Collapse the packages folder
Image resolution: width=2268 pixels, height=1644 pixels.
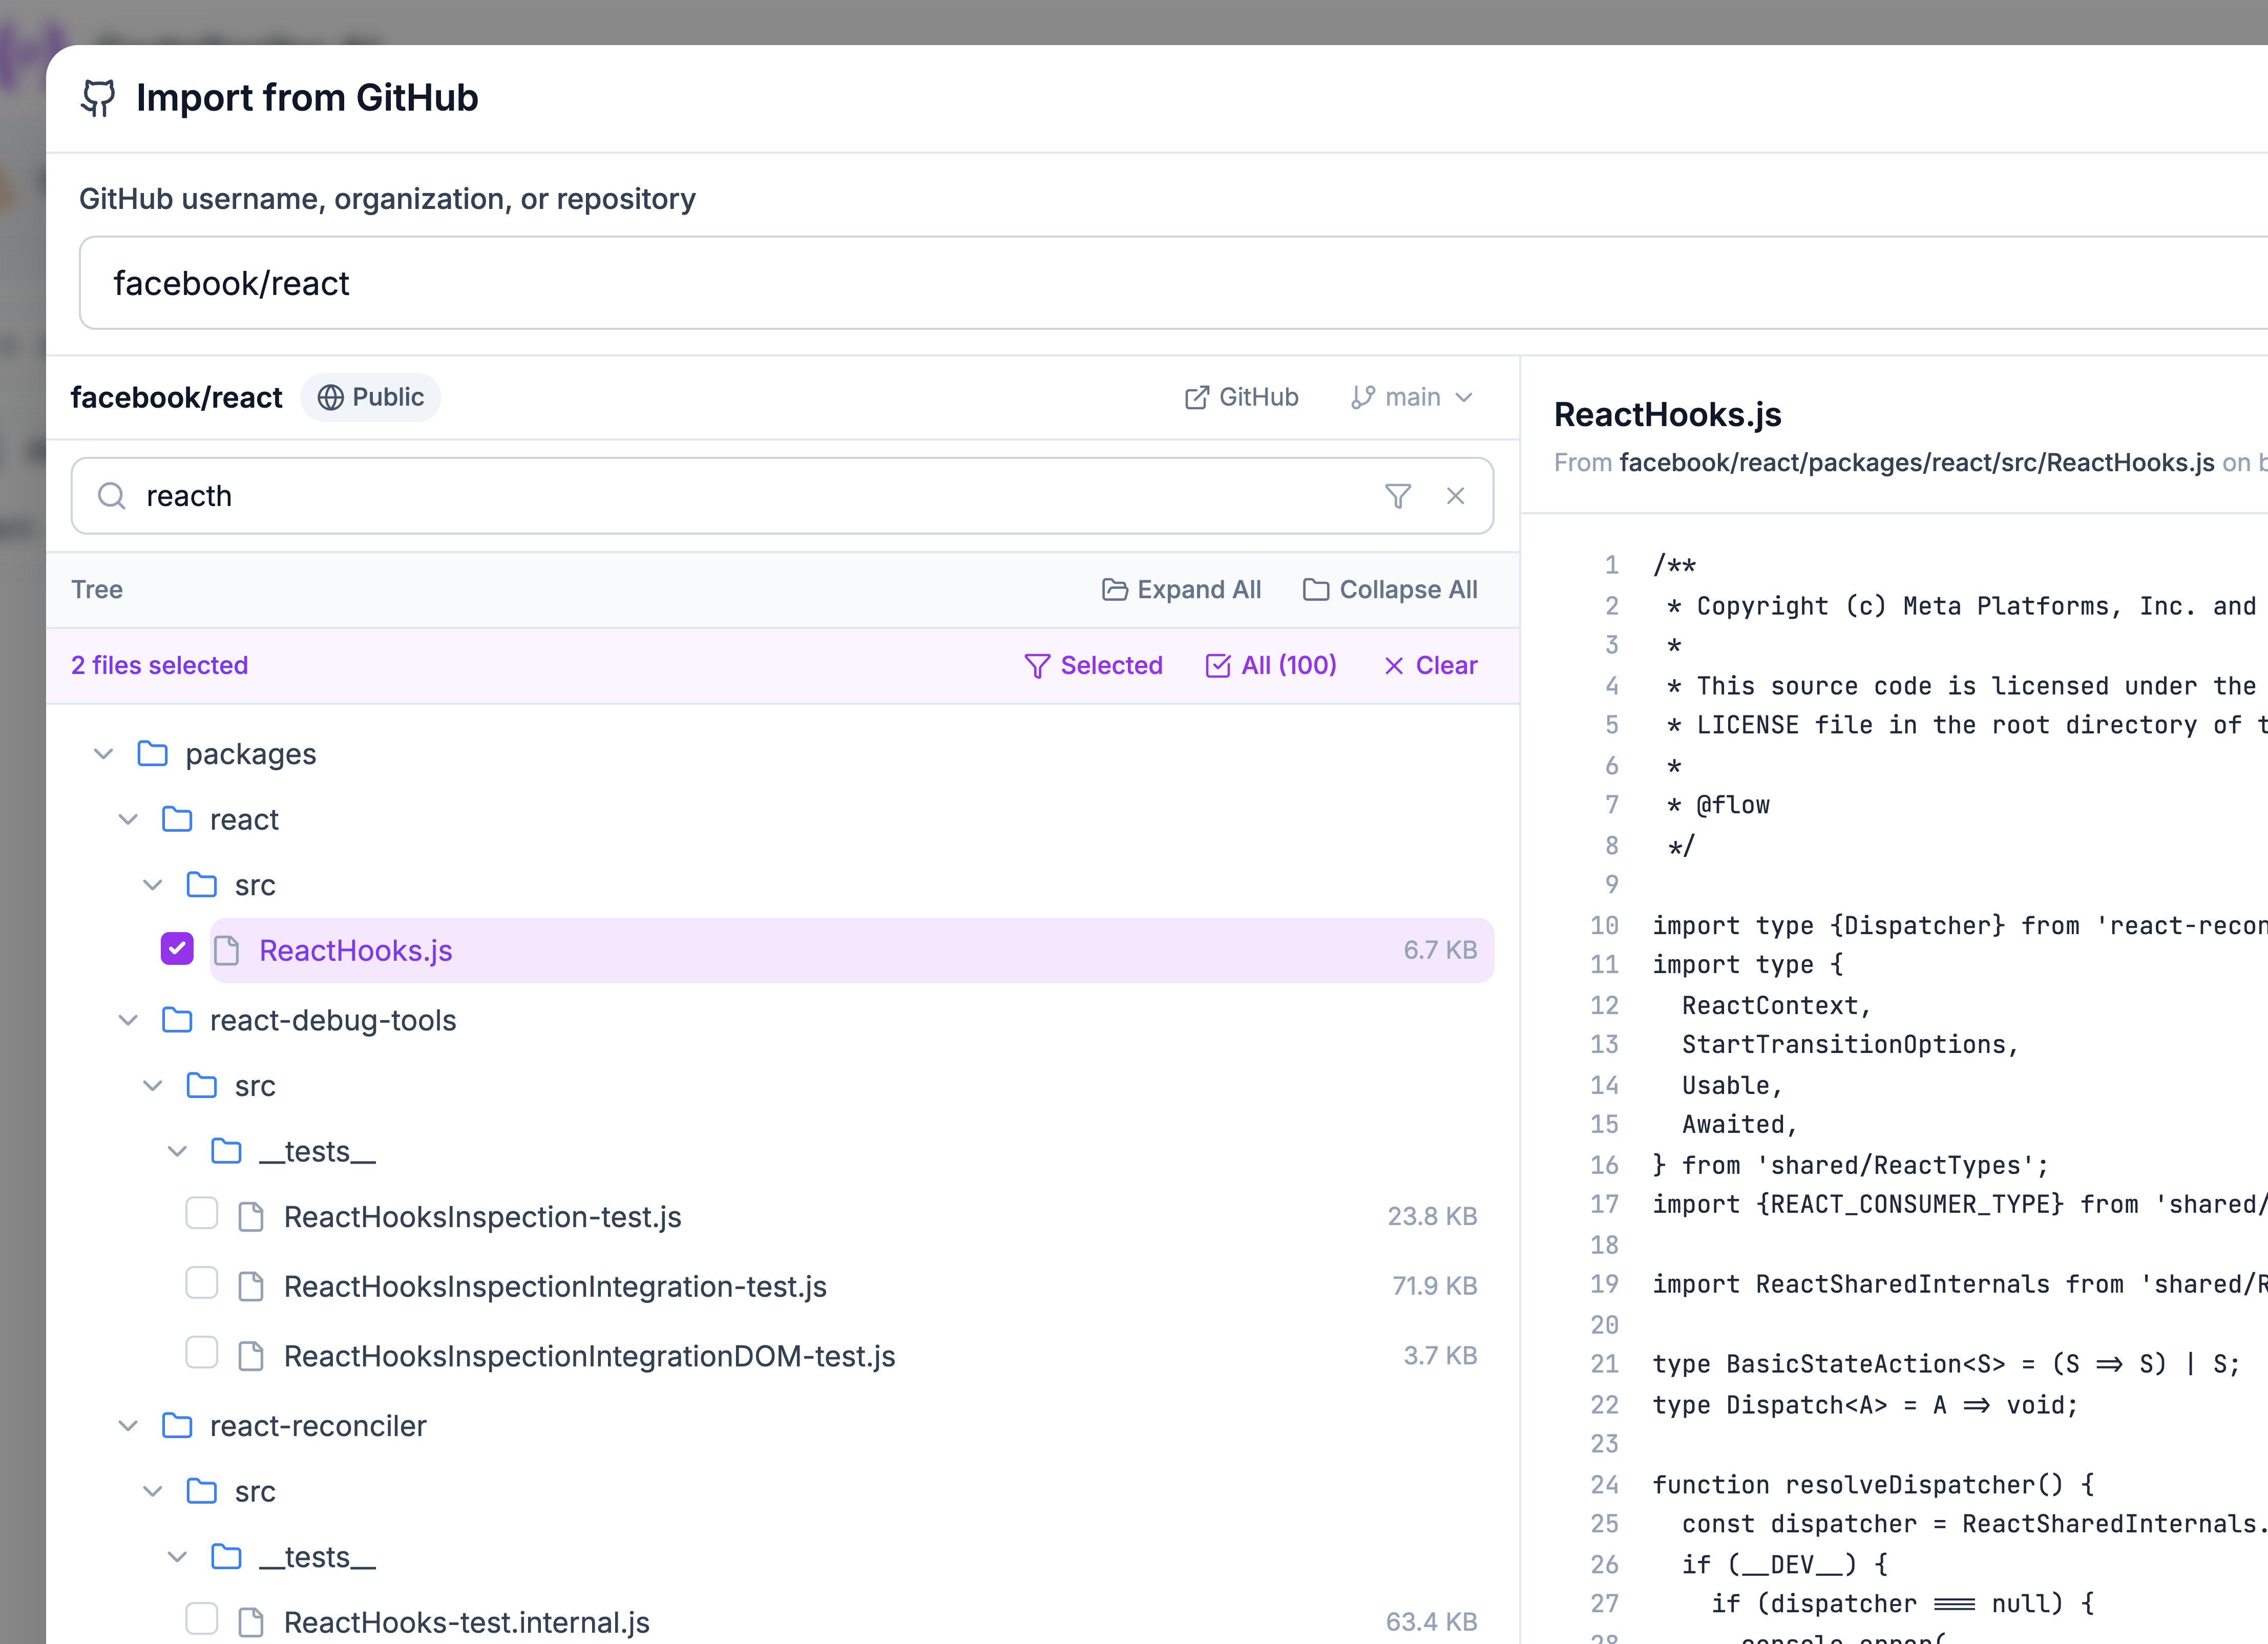point(103,753)
